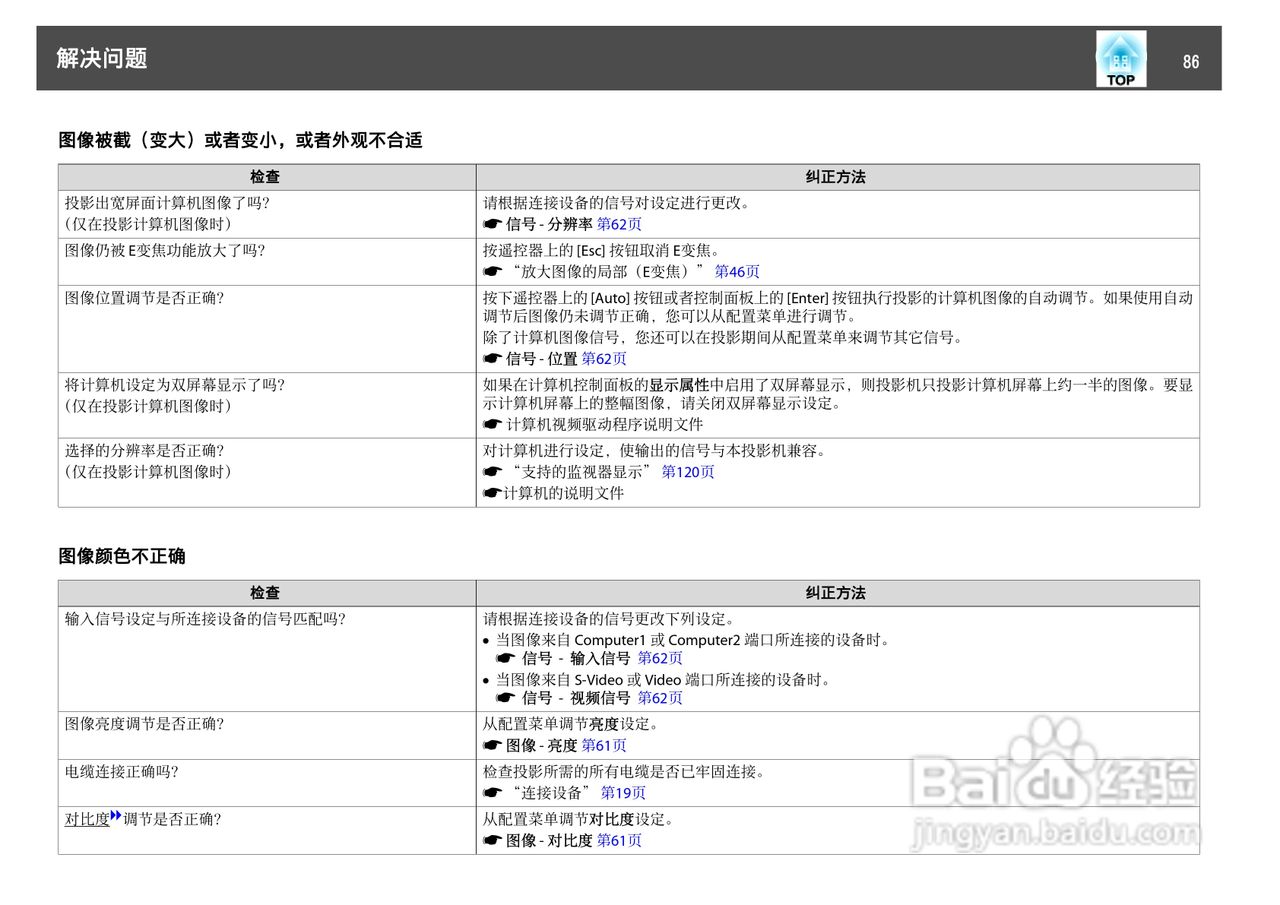
Task: Click the 检查 header of the first table
Action: (265, 177)
